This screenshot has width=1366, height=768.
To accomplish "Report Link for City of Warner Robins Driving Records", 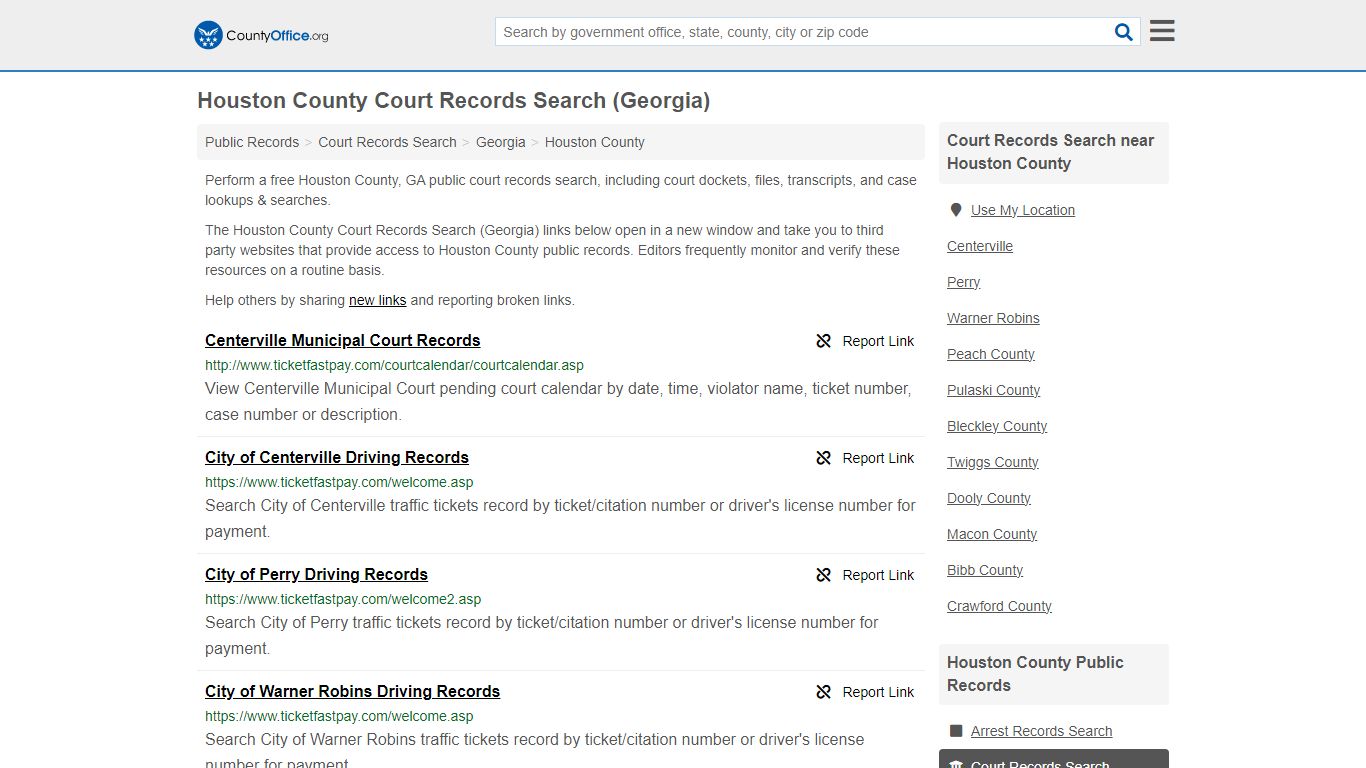I will coord(878,692).
